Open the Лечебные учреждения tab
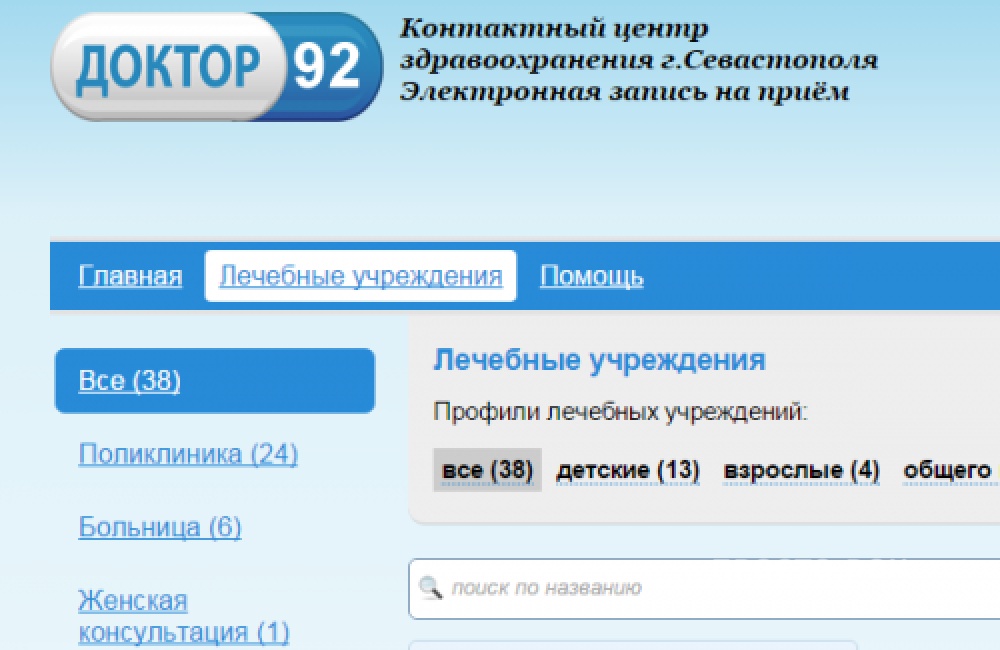The height and width of the screenshot is (650, 1000). pos(360,276)
